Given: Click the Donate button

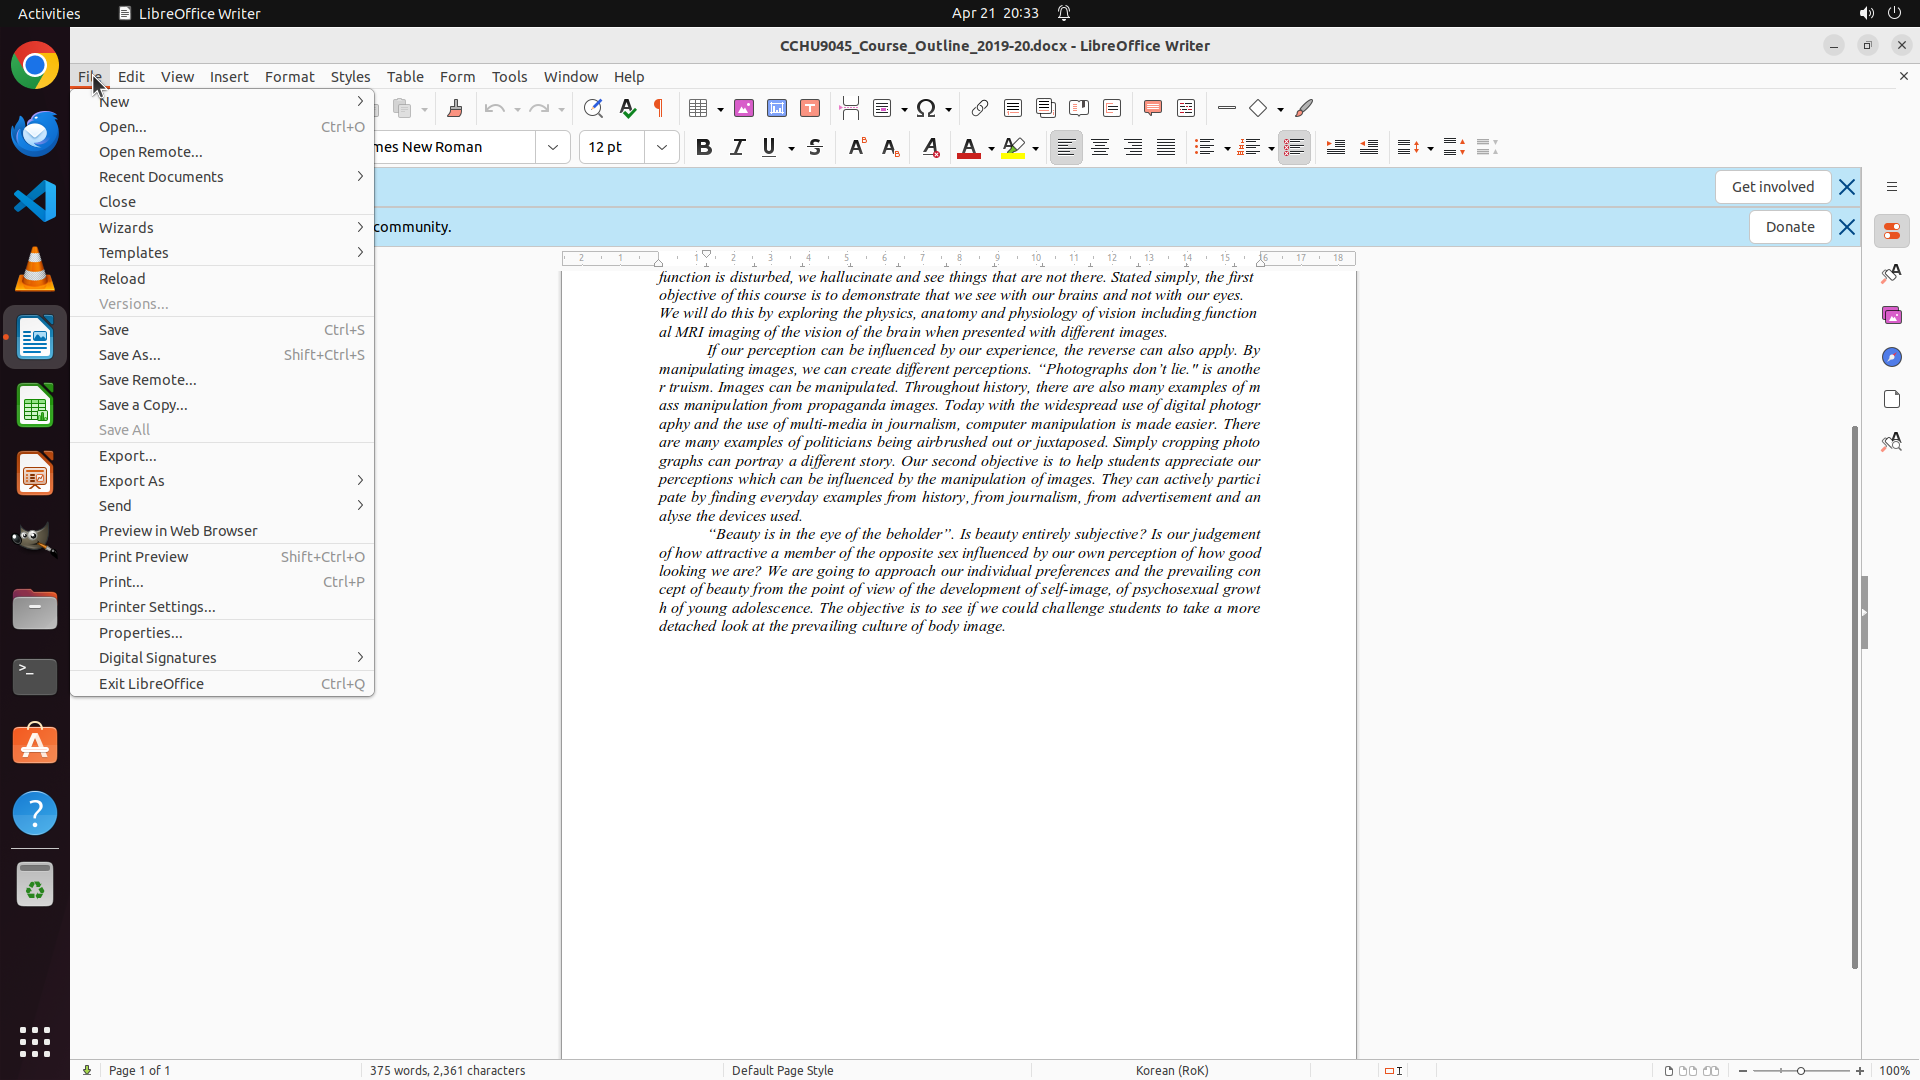Looking at the screenshot, I should (x=1789, y=227).
